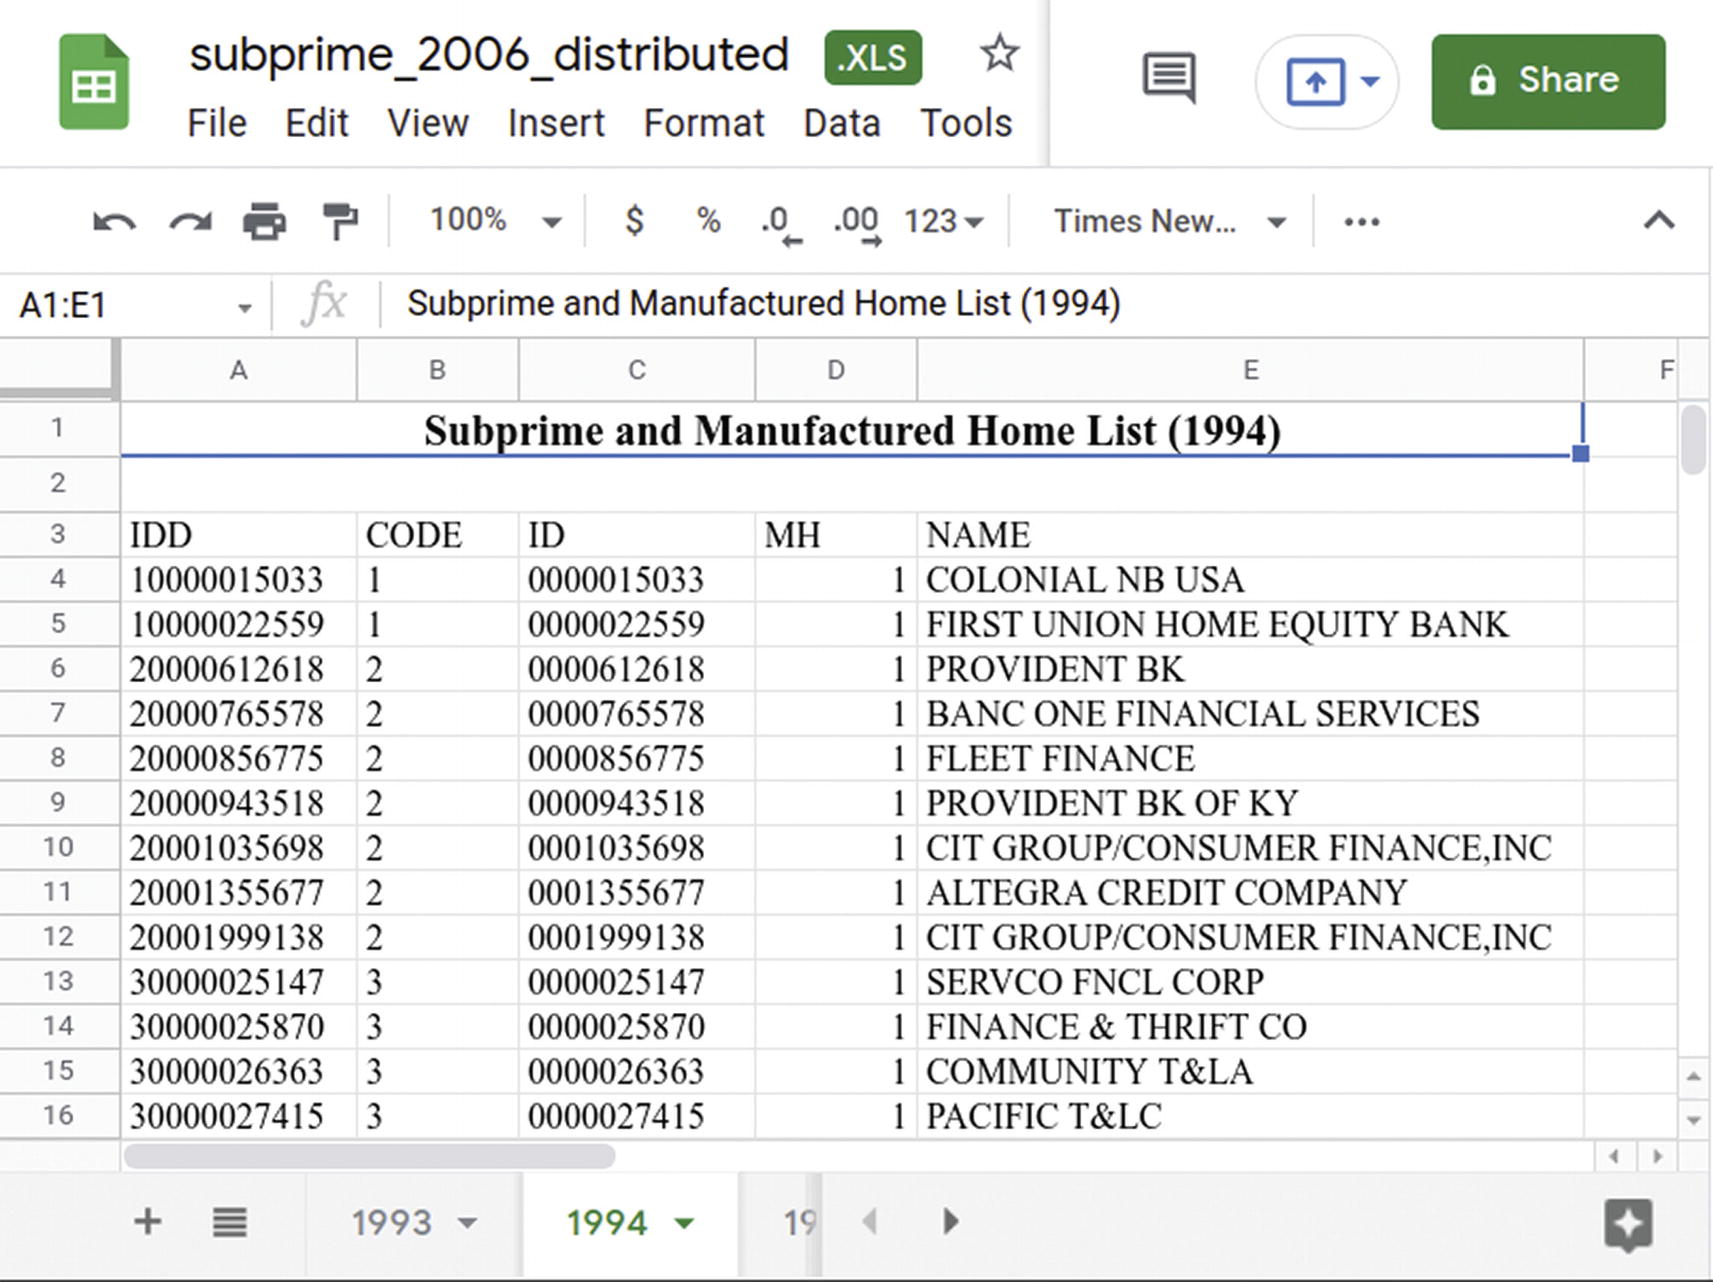Viewport: 1713px width, 1282px height.
Task: Click the green Share button
Action: (1548, 81)
